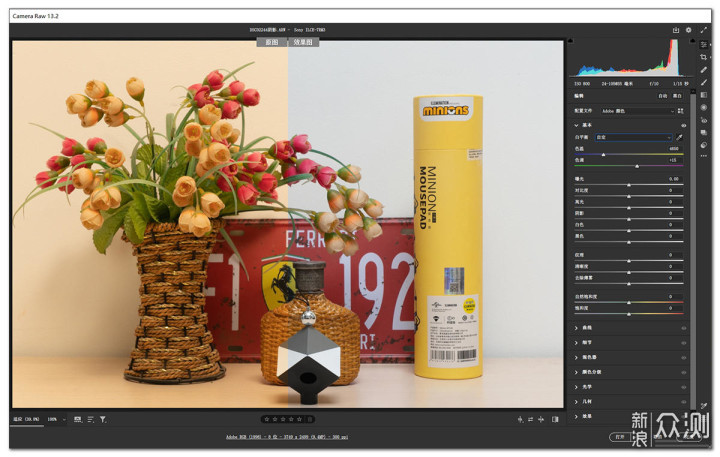Toggle full screen mode arrow icon
The image size is (720, 457).
tap(703, 30)
